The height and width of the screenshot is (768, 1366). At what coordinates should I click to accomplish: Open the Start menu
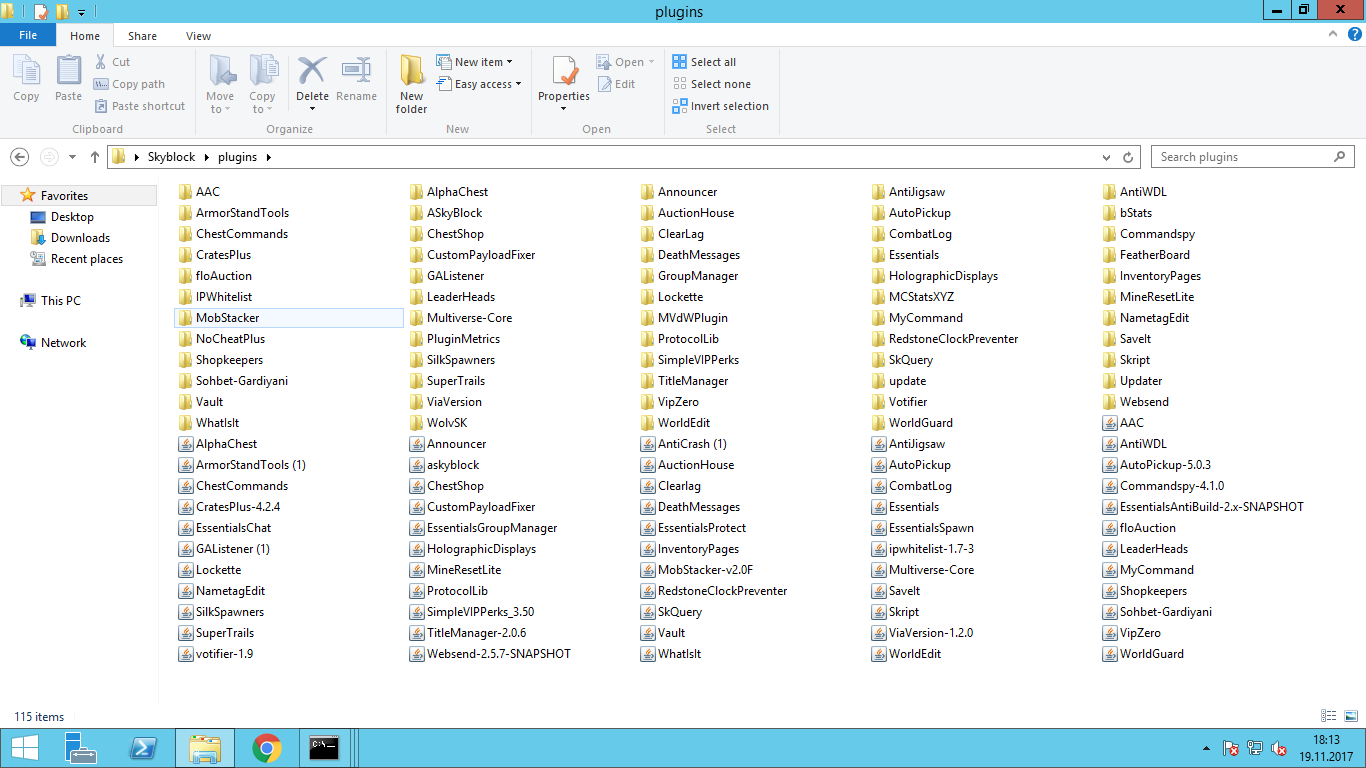[x=24, y=748]
